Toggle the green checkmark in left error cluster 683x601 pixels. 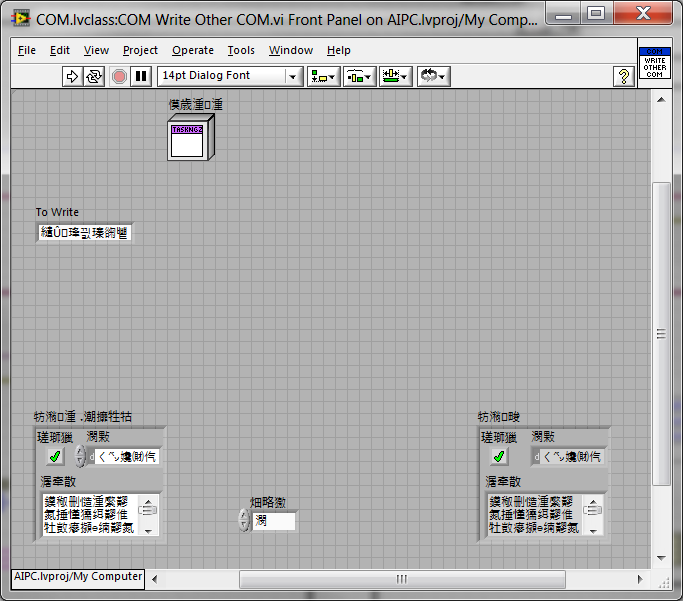point(55,456)
